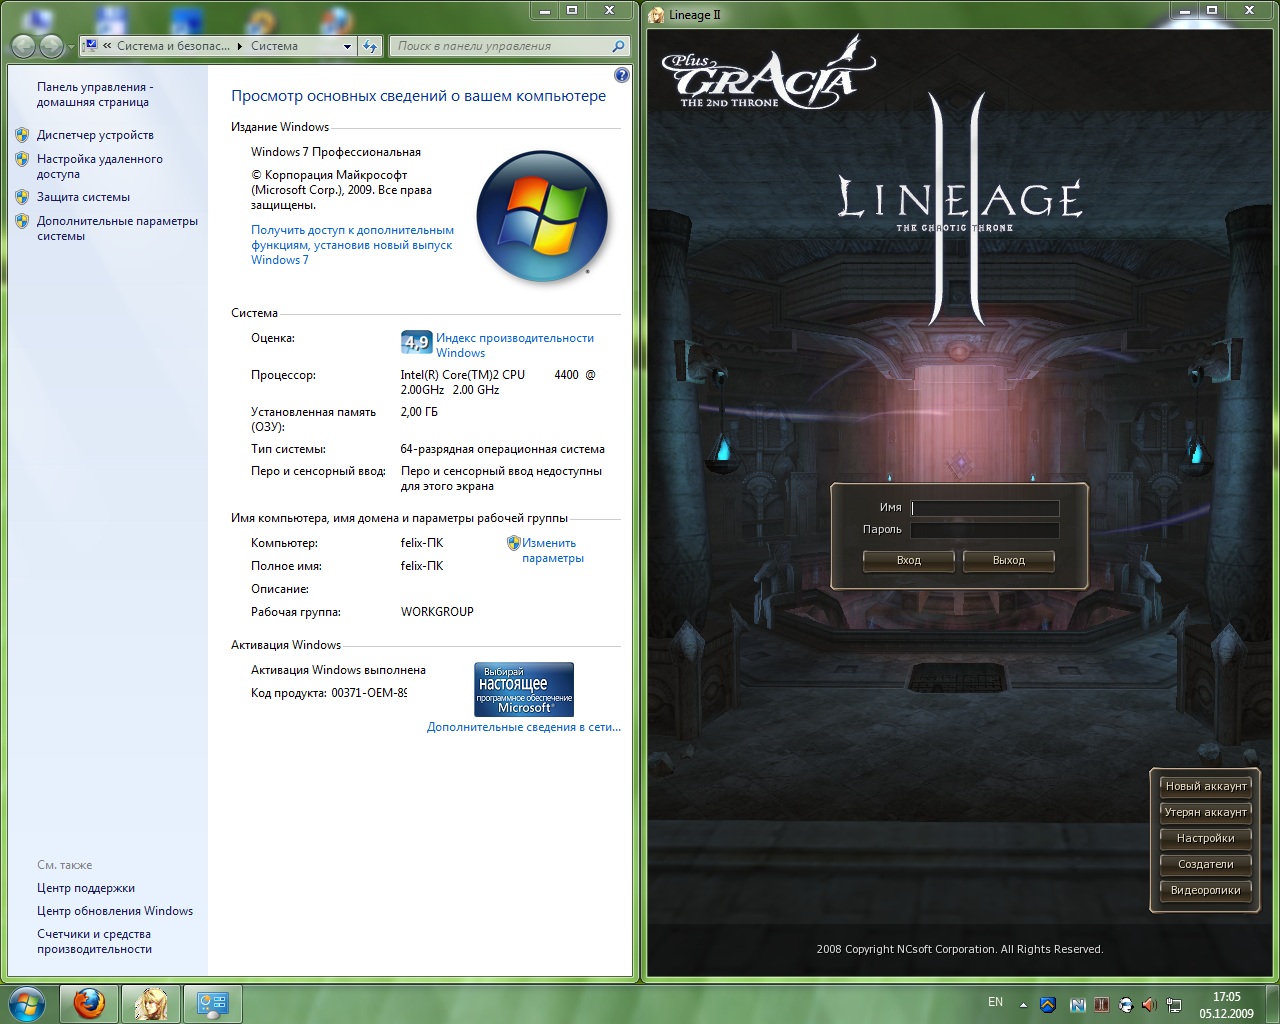1280x1024 pixels.
Task: Click into the Пароль password field
Action: tap(985, 530)
